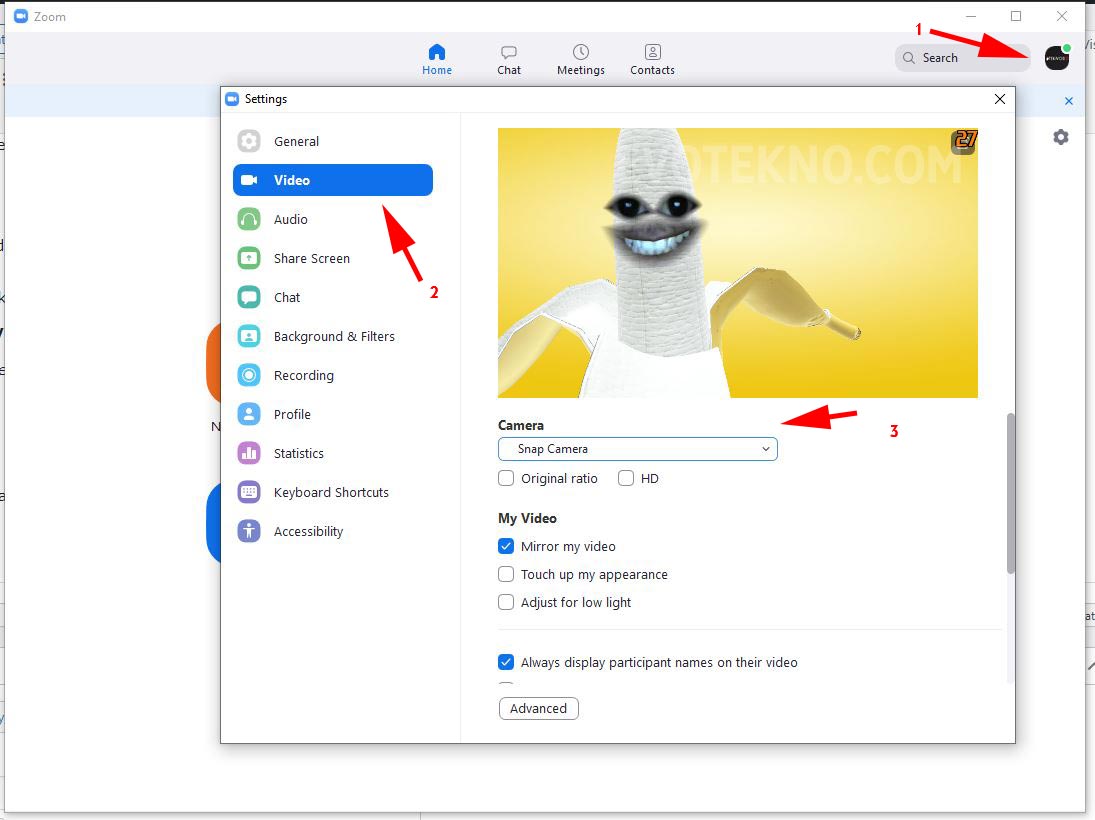
Task: Click the settings panel vertical scrollbar
Action: tap(1010, 493)
